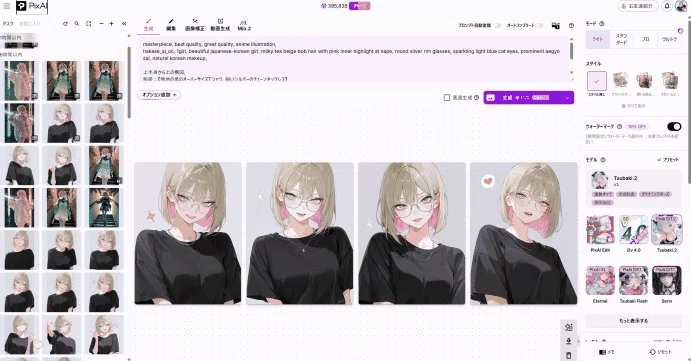This screenshot has height=361, width=691.
Task: Select the ウルトラ mode
Action: click(x=669, y=39)
